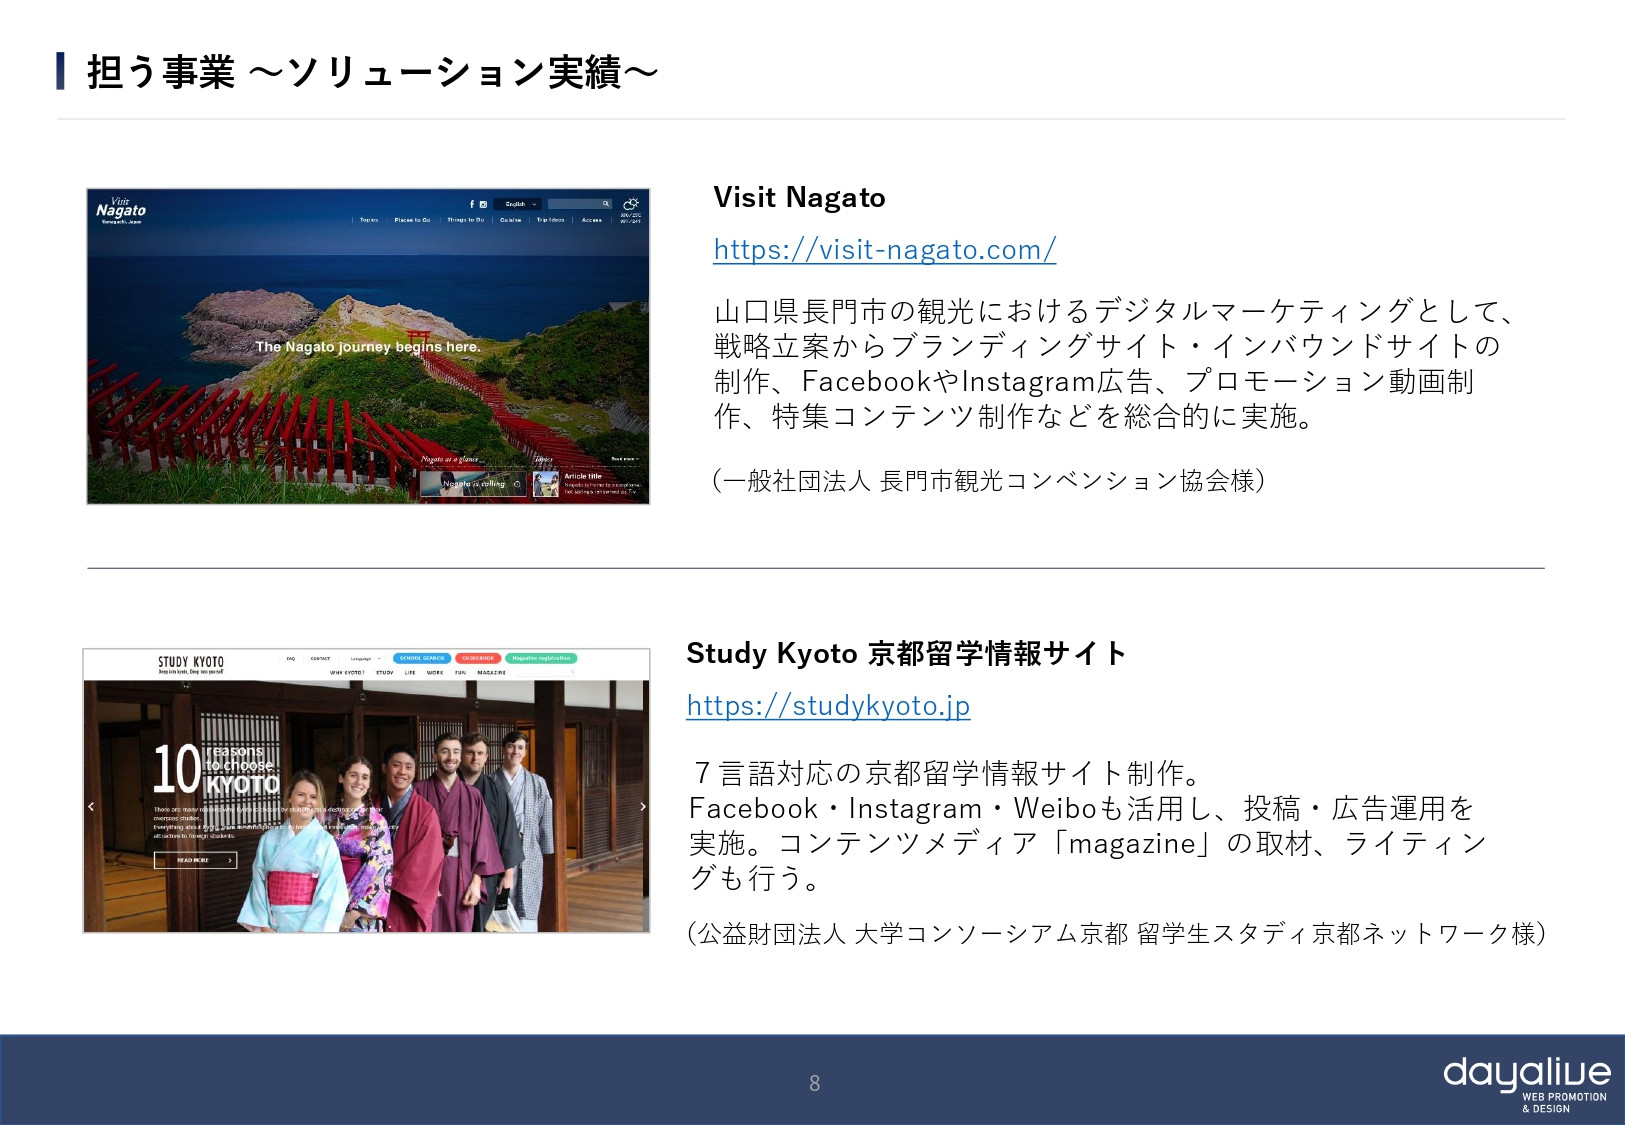Viewport: 1625px width, 1125px height.
Task: Click the Facebook icon on Visit Nagato site
Action: 472,204
